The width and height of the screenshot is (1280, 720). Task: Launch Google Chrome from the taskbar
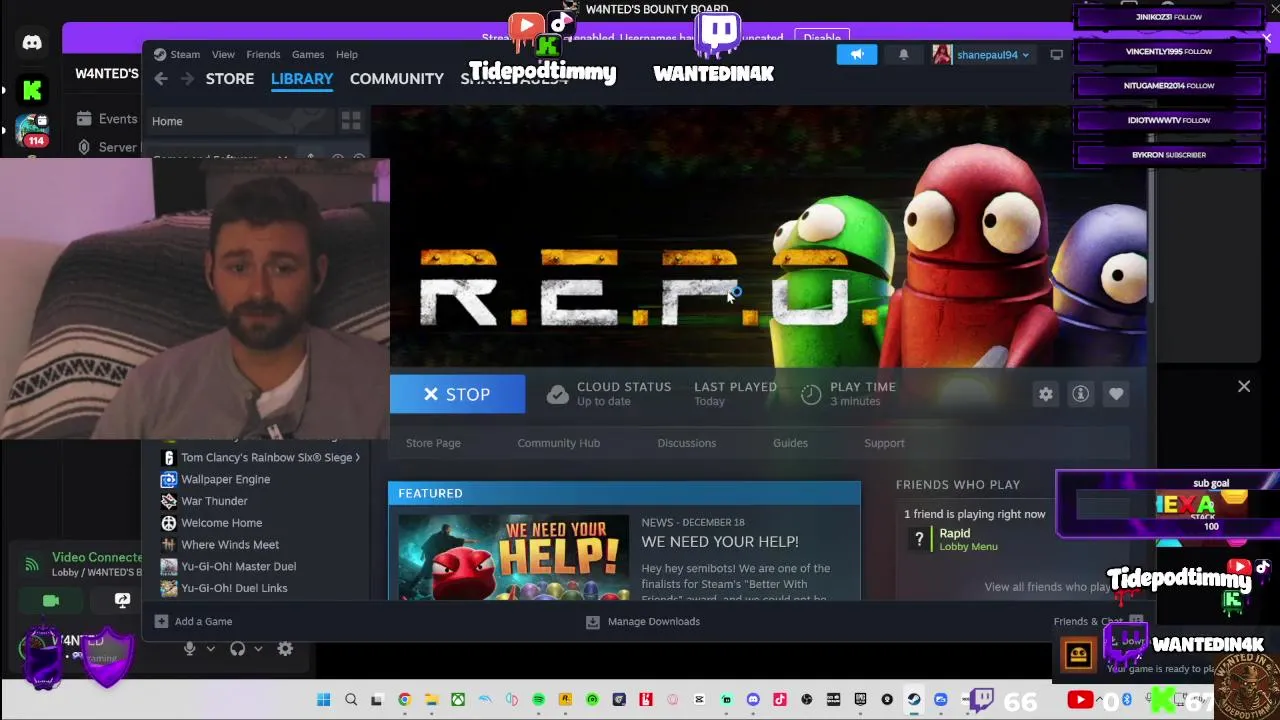tap(404, 700)
